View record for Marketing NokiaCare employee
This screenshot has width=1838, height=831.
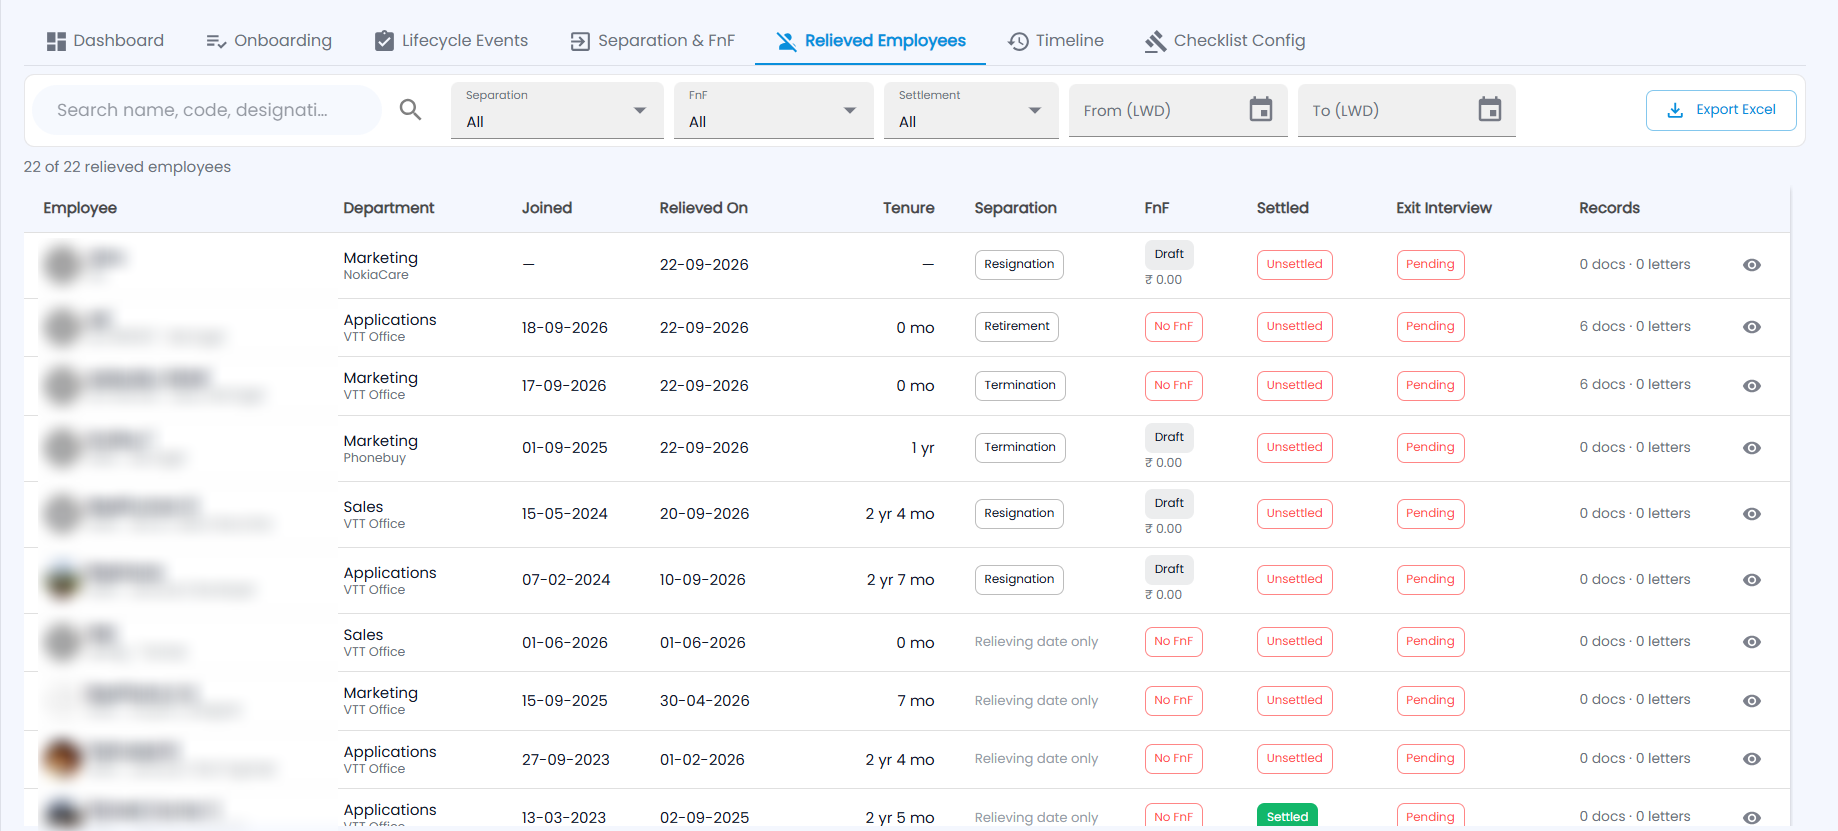(x=1752, y=265)
